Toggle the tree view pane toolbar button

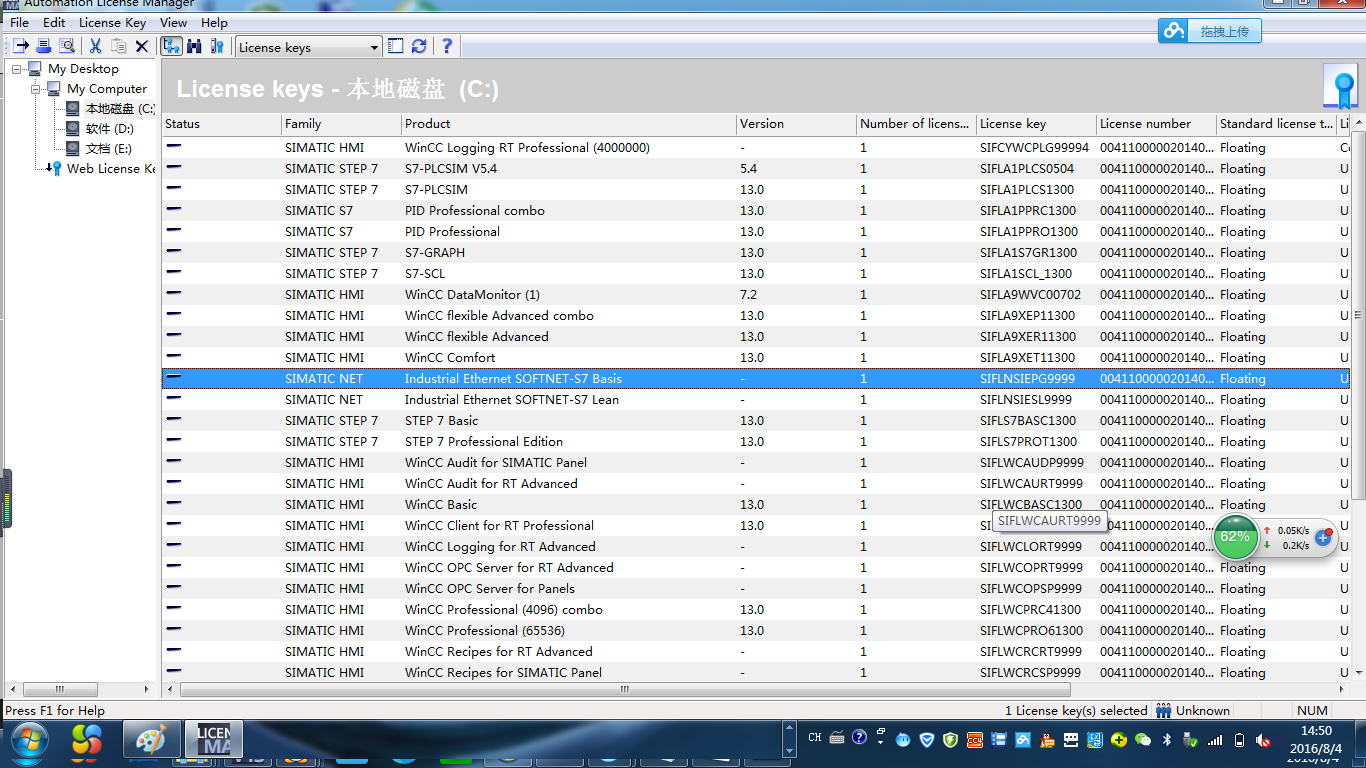(x=171, y=46)
